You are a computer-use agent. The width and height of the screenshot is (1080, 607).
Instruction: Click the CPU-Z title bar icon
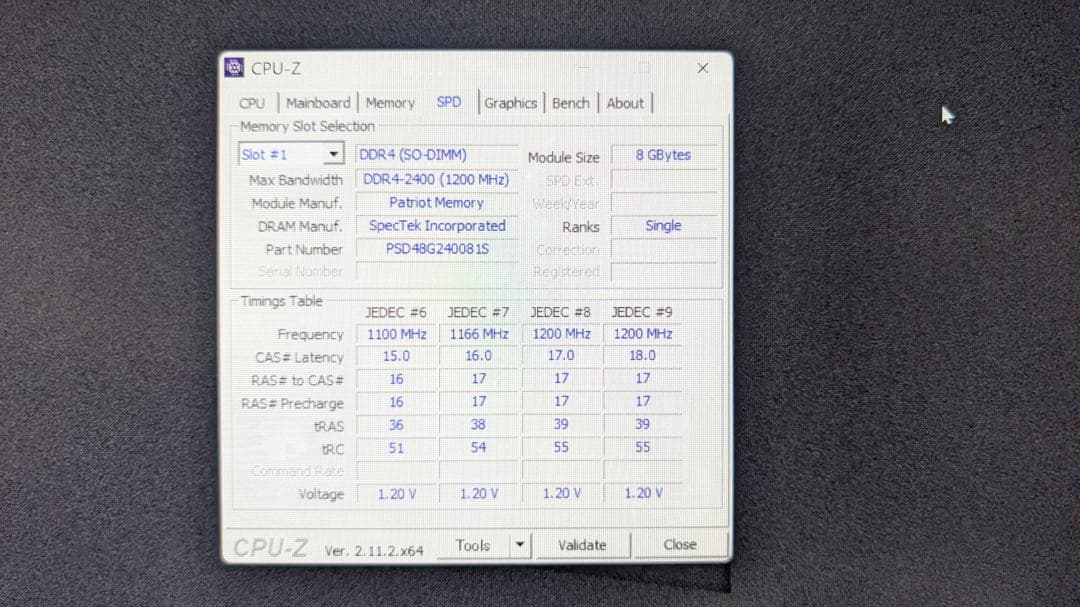233,66
